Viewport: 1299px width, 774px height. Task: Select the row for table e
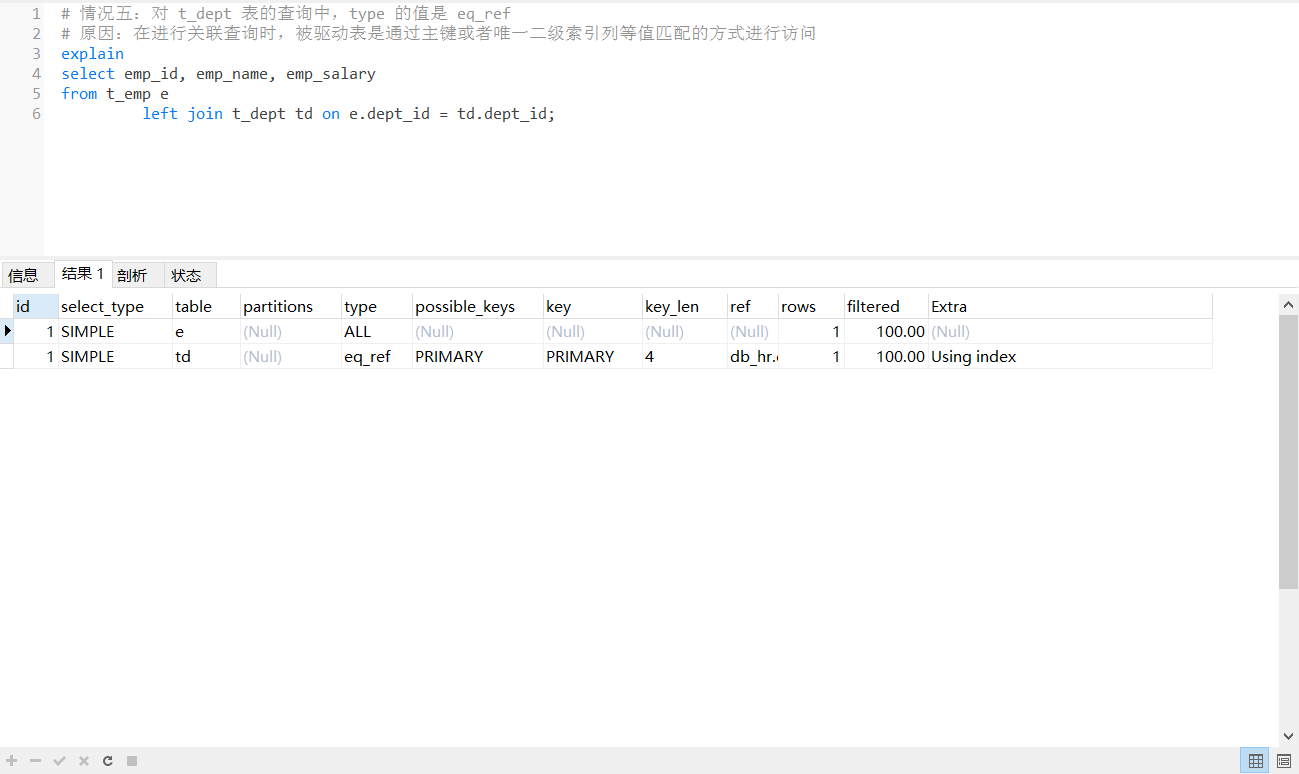pos(180,331)
